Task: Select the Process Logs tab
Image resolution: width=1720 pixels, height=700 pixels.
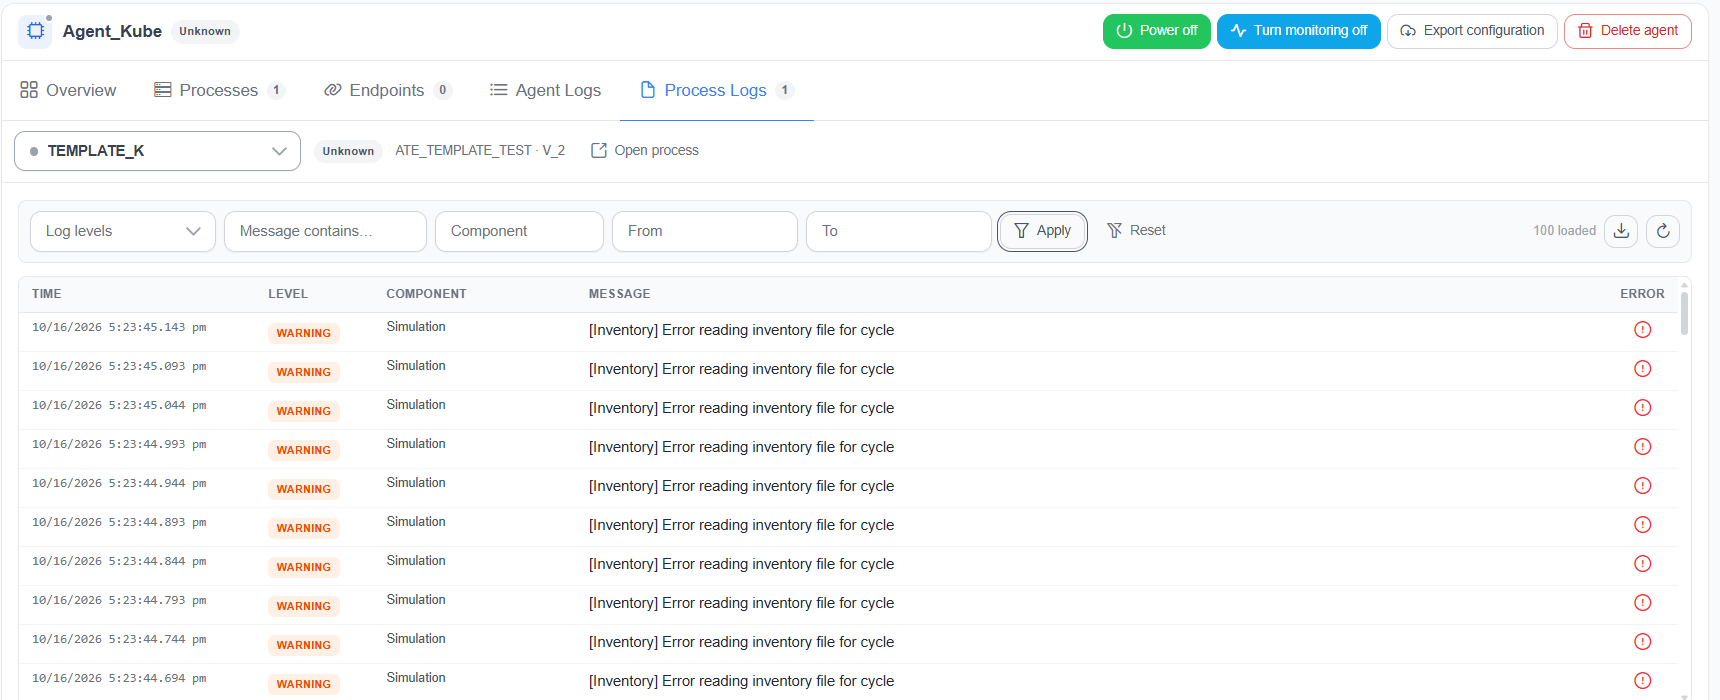Action: pyautogui.click(x=717, y=90)
